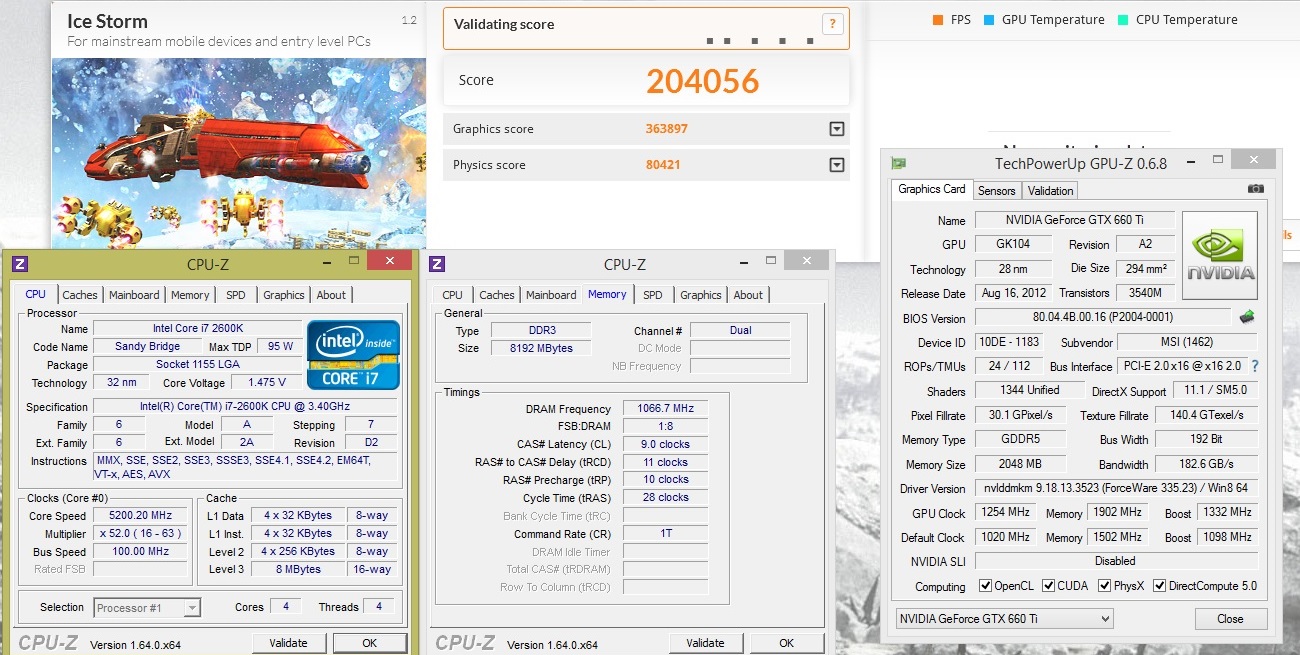Click the NVIDIA logo in GPU-Z
The width and height of the screenshot is (1300, 655).
click(x=1220, y=255)
